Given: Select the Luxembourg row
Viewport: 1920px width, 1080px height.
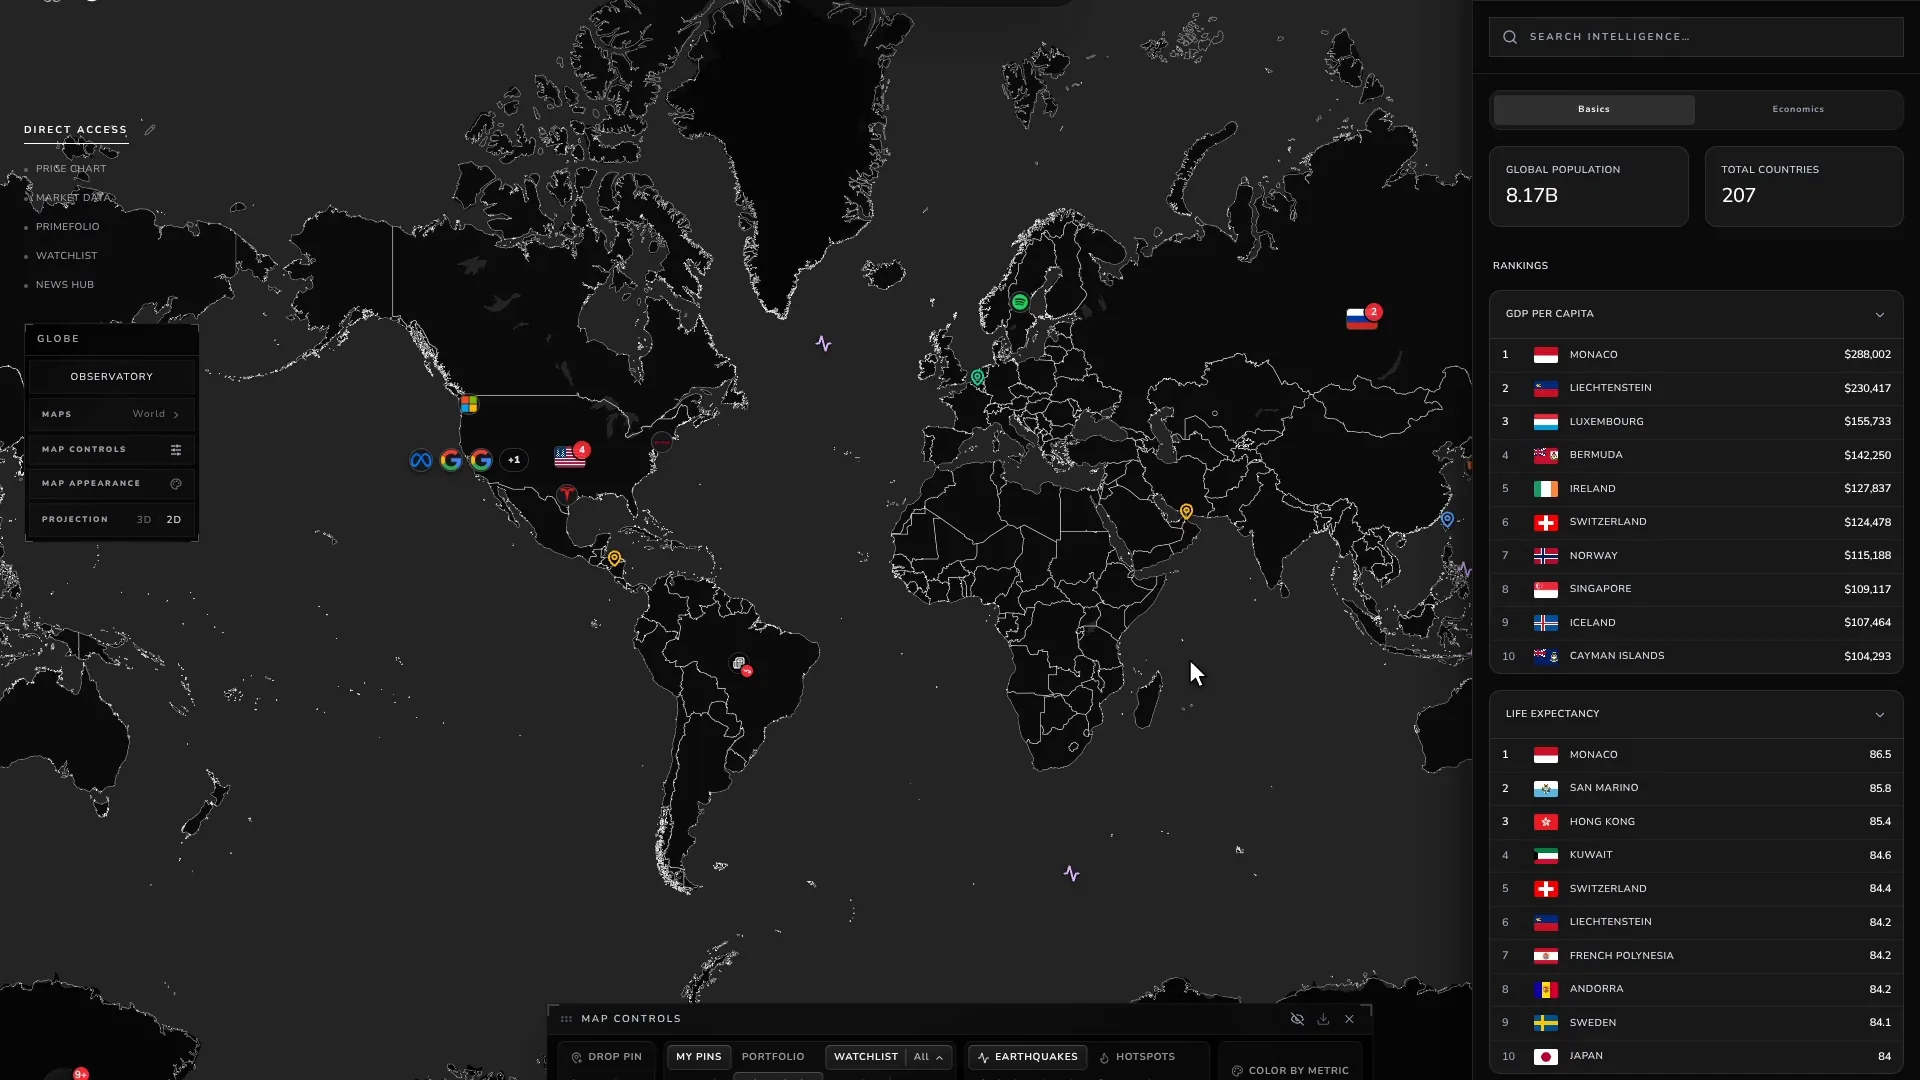Looking at the screenshot, I should coord(1696,422).
